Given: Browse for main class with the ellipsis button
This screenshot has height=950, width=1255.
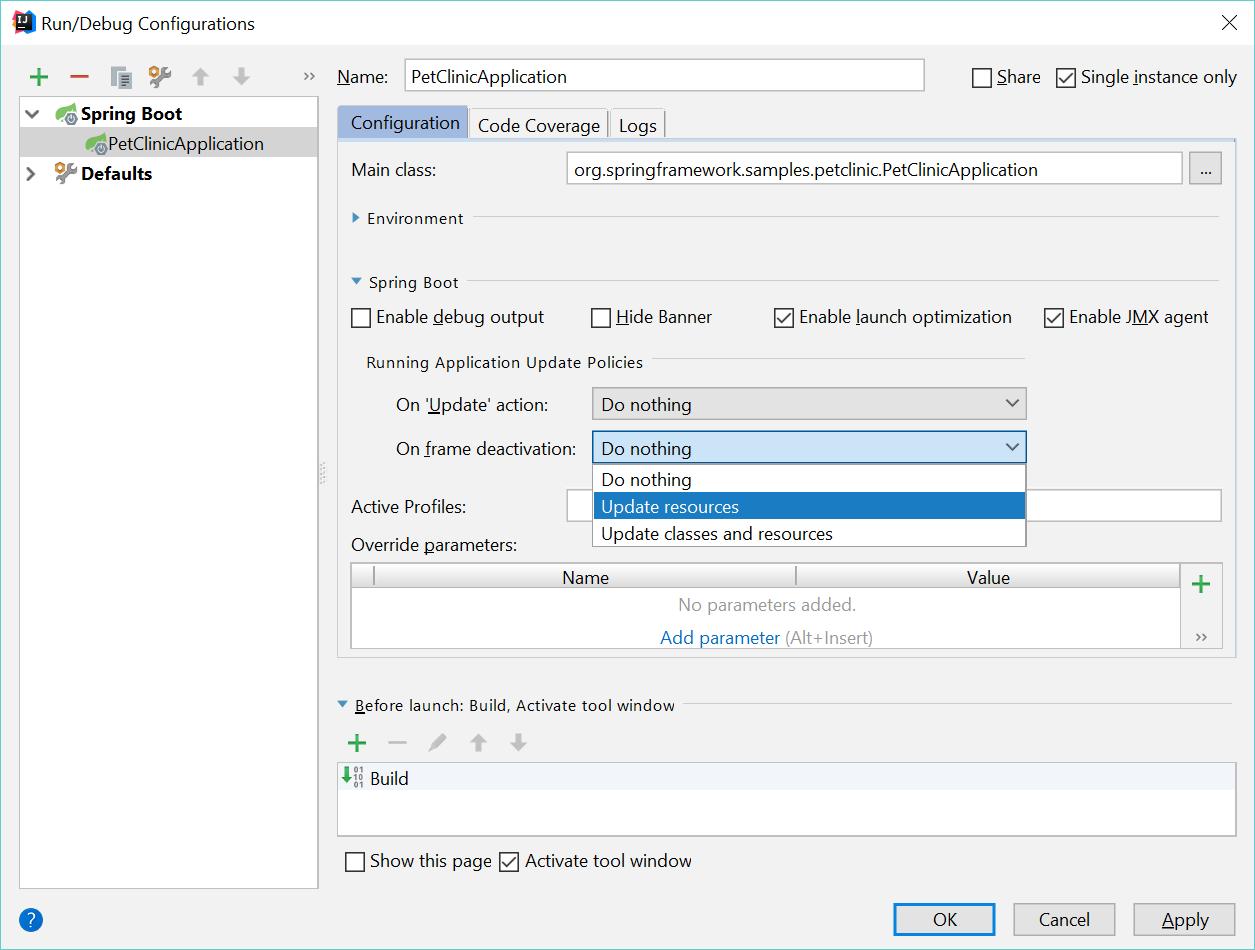Looking at the screenshot, I should tap(1205, 169).
